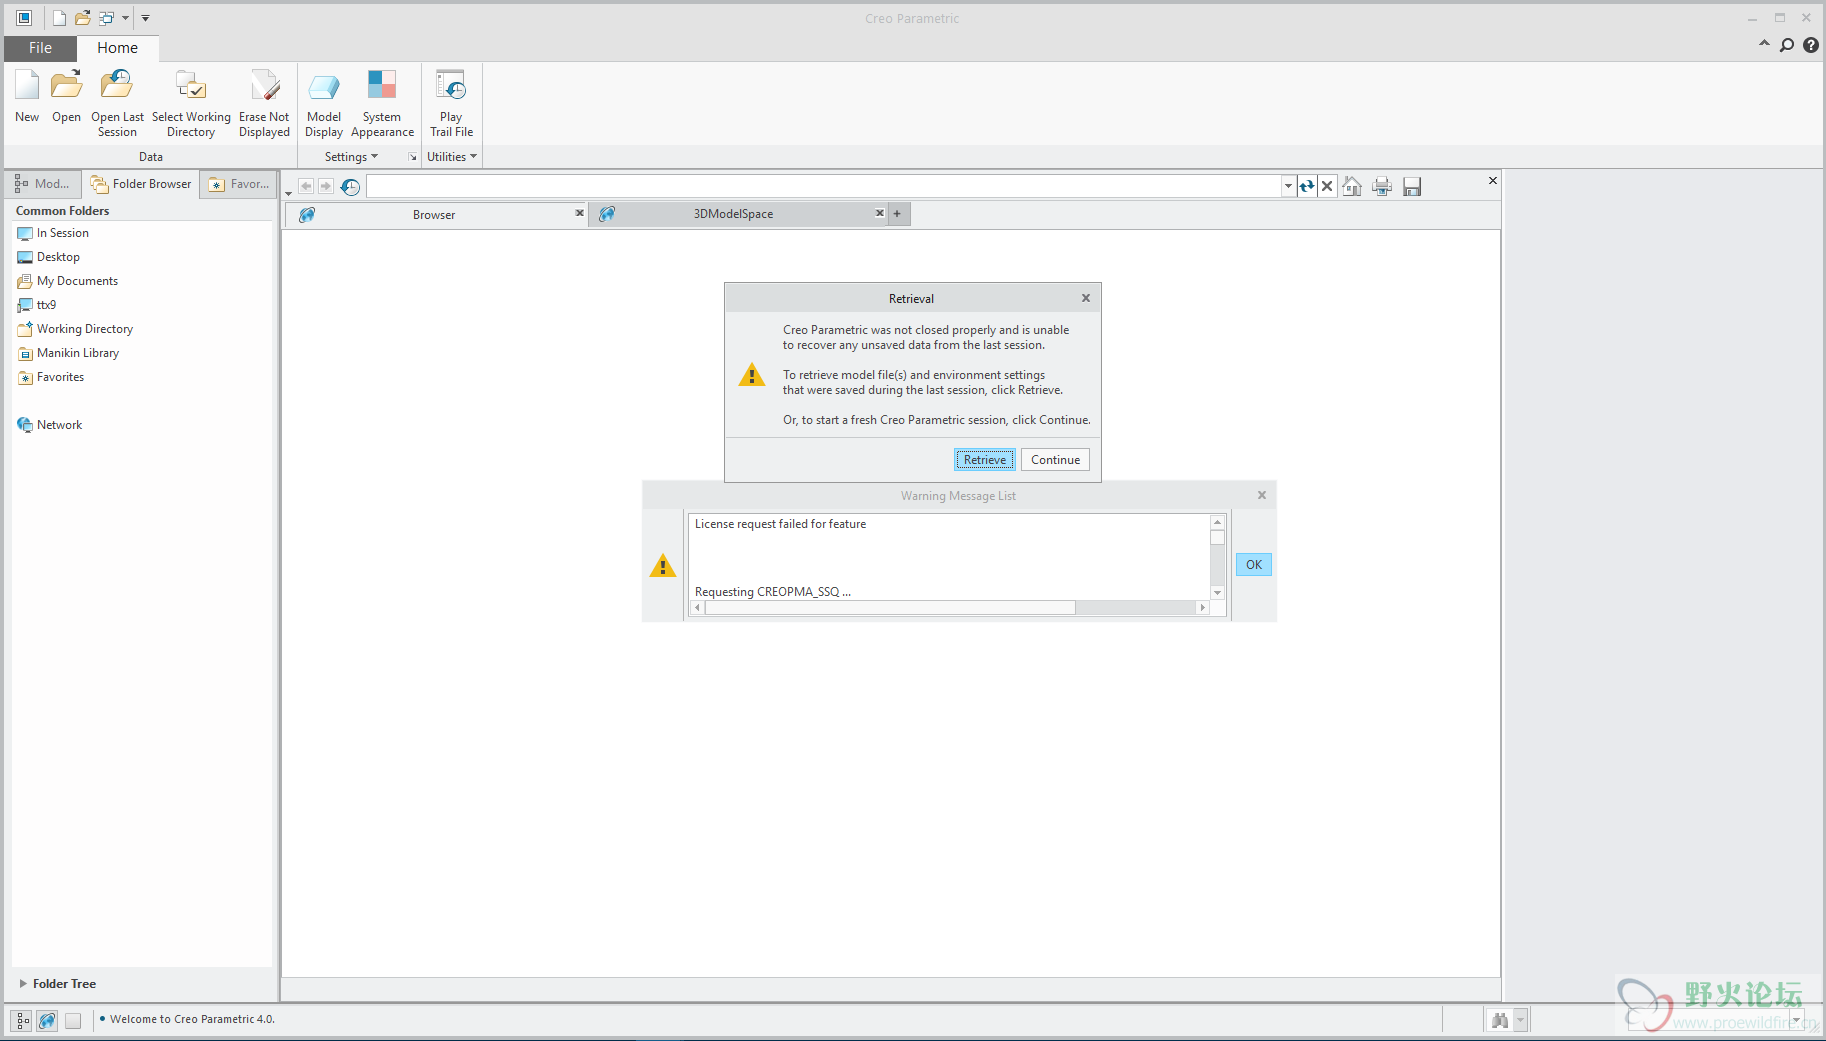Go to the browser home page
Image resolution: width=1826 pixels, height=1041 pixels.
[x=1352, y=186]
